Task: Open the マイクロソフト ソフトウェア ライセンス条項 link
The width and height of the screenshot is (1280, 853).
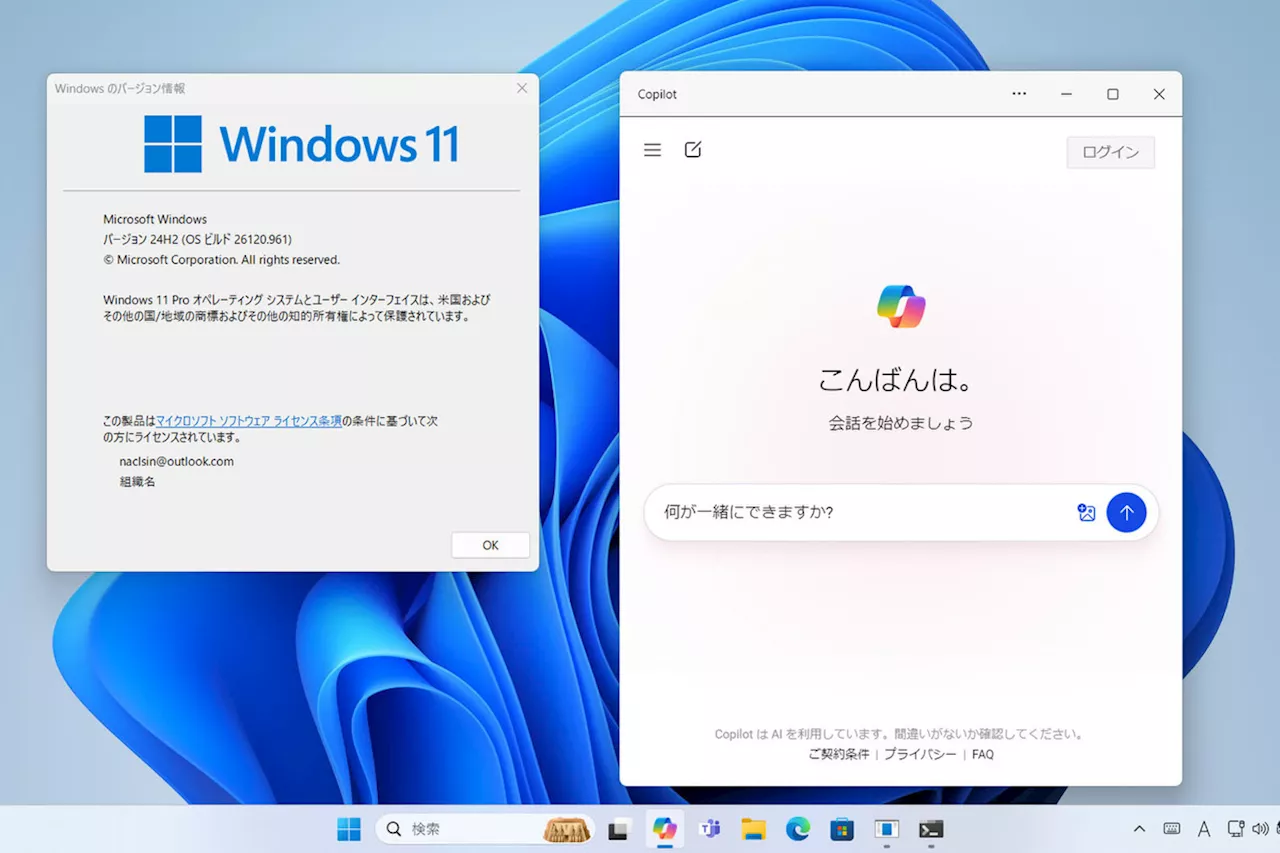Action: click(x=249, y=421)
